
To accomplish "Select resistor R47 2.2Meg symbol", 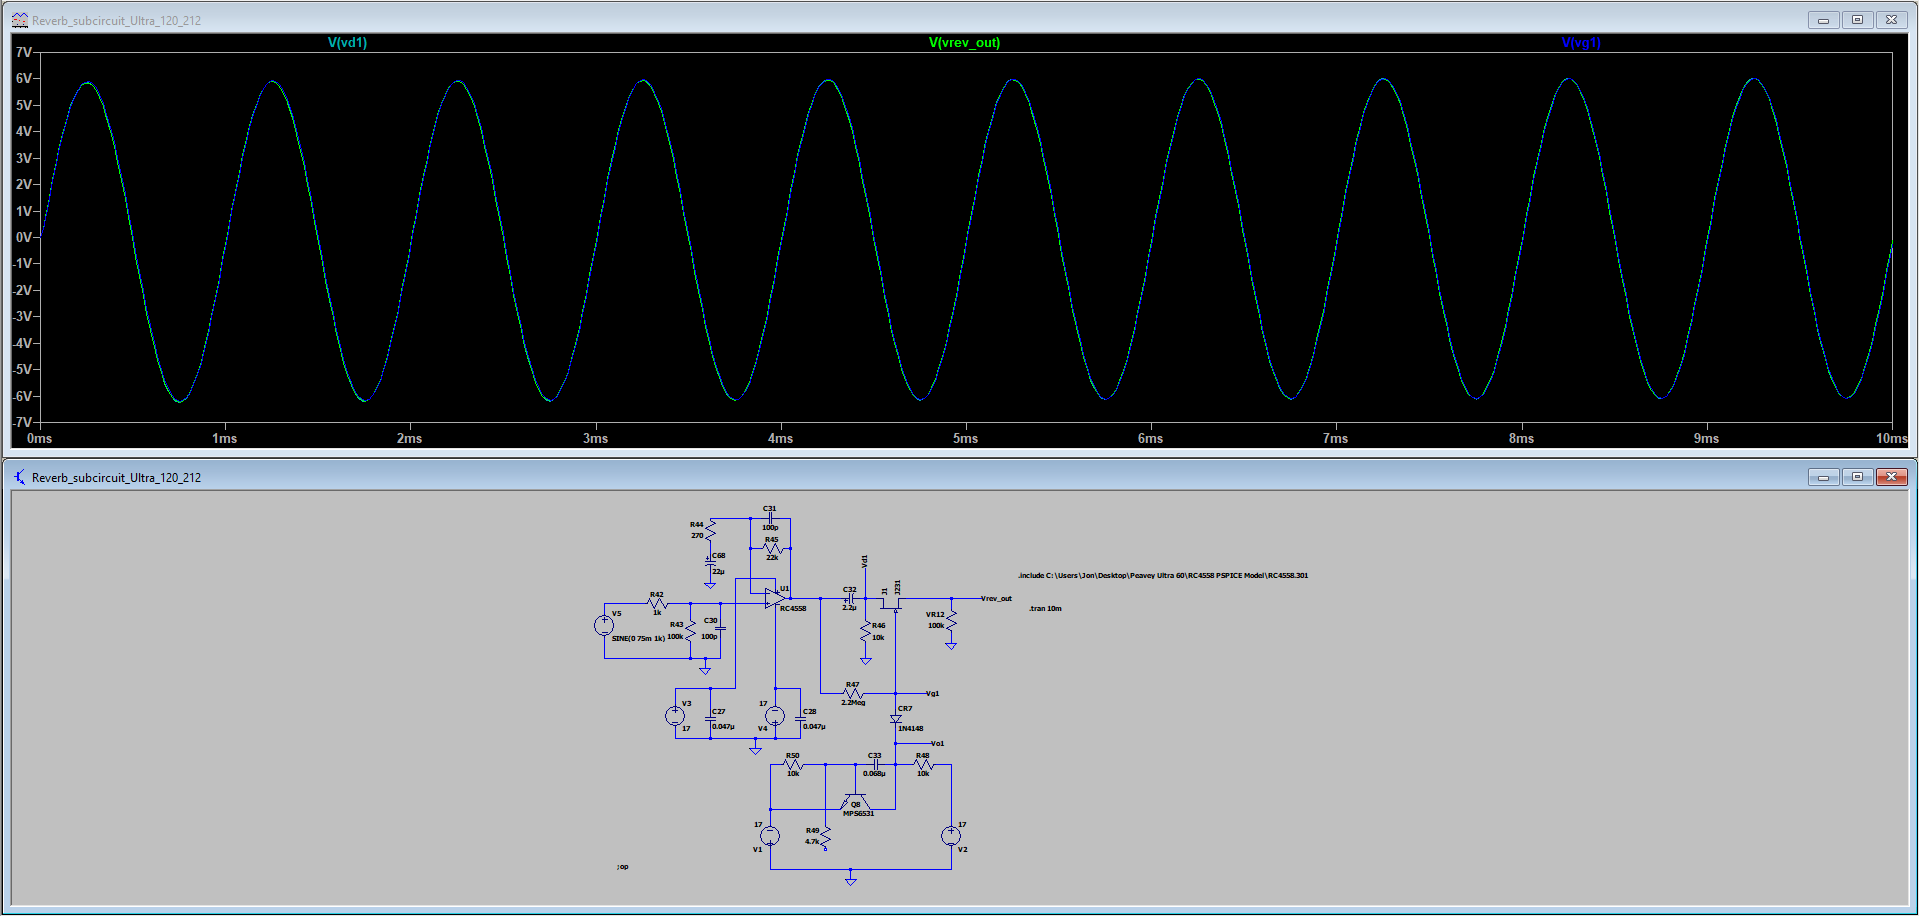I will pos(852,693).
